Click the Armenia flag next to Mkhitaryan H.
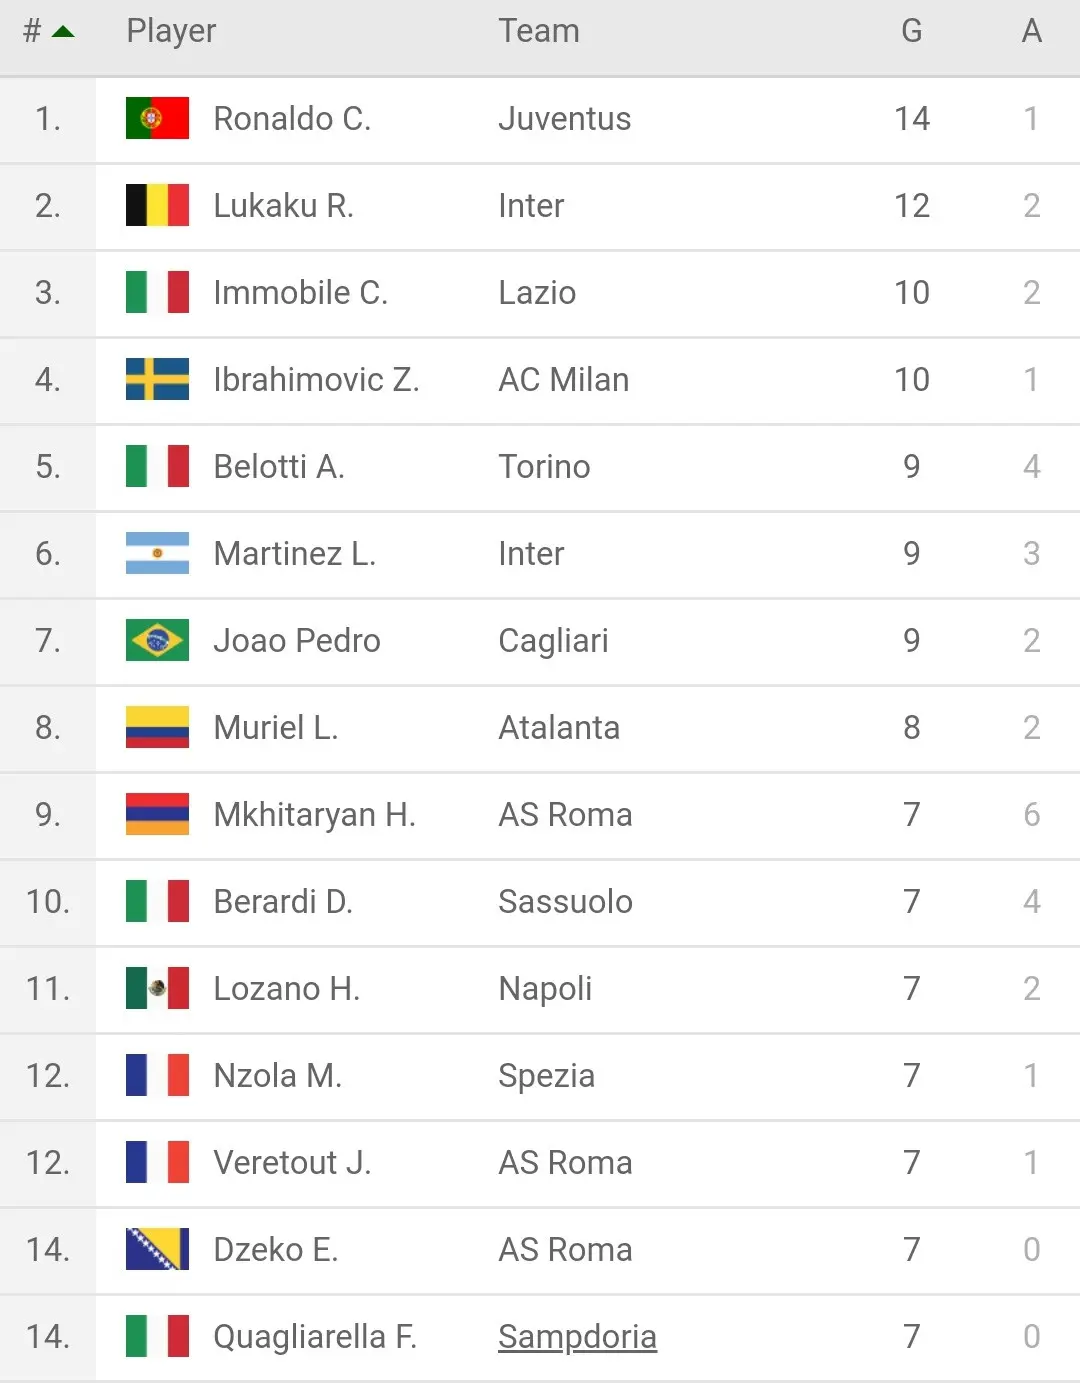The image size is (1080, 1383). coord(157,814)
